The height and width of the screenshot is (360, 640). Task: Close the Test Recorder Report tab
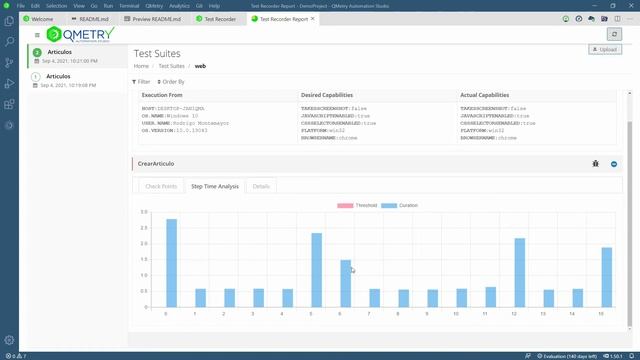[x=313, y=19]
